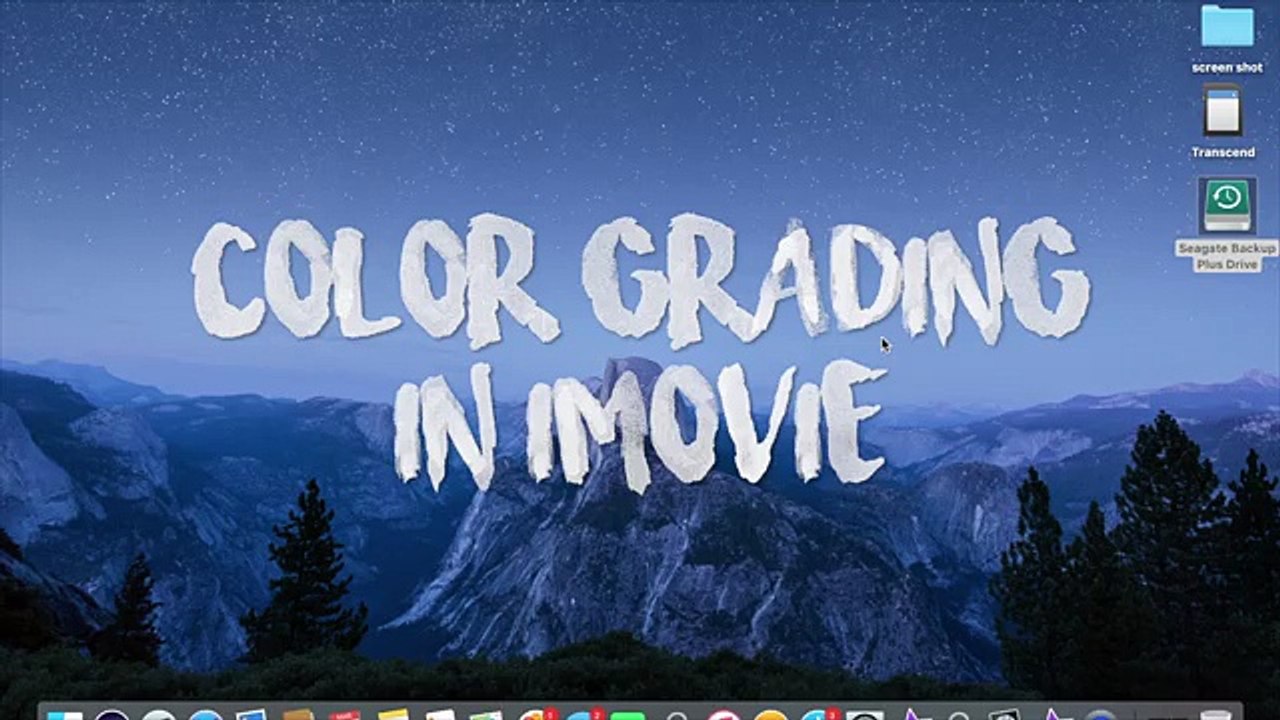1280x720 pixels.
Task: Select the Seagate Backup Plus Drive icon
Action: tap(1227, 206)
